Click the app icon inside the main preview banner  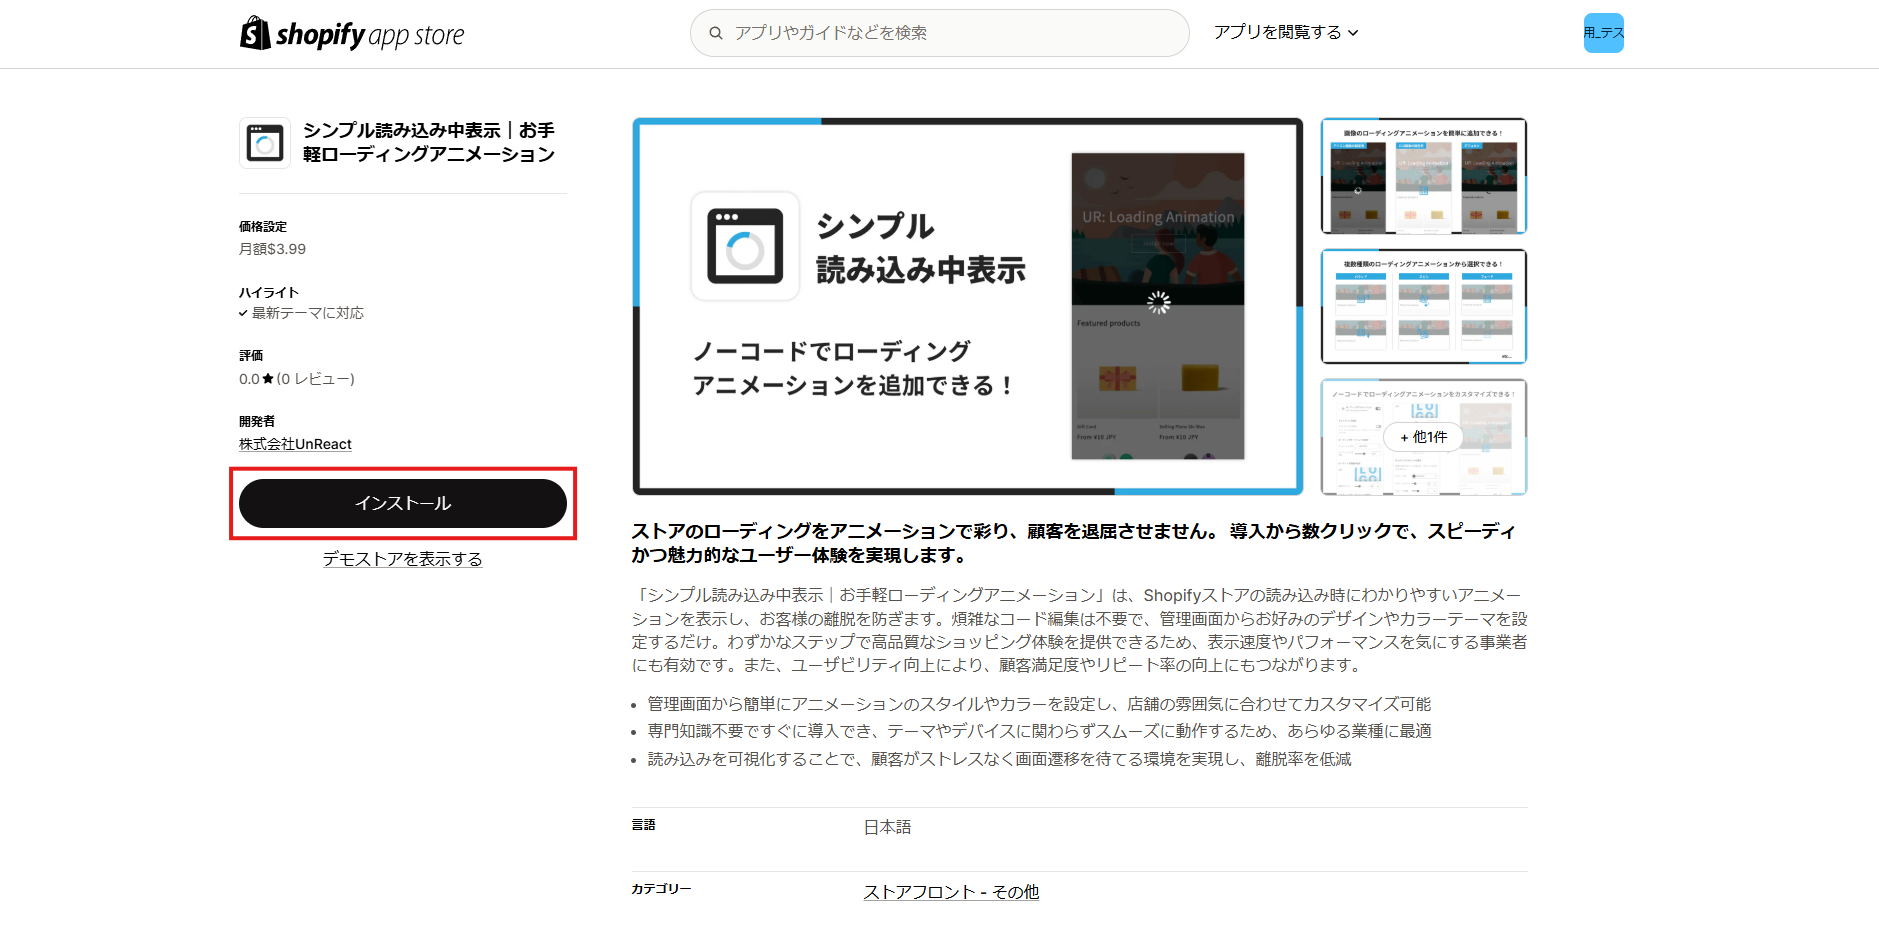(744, 247)
